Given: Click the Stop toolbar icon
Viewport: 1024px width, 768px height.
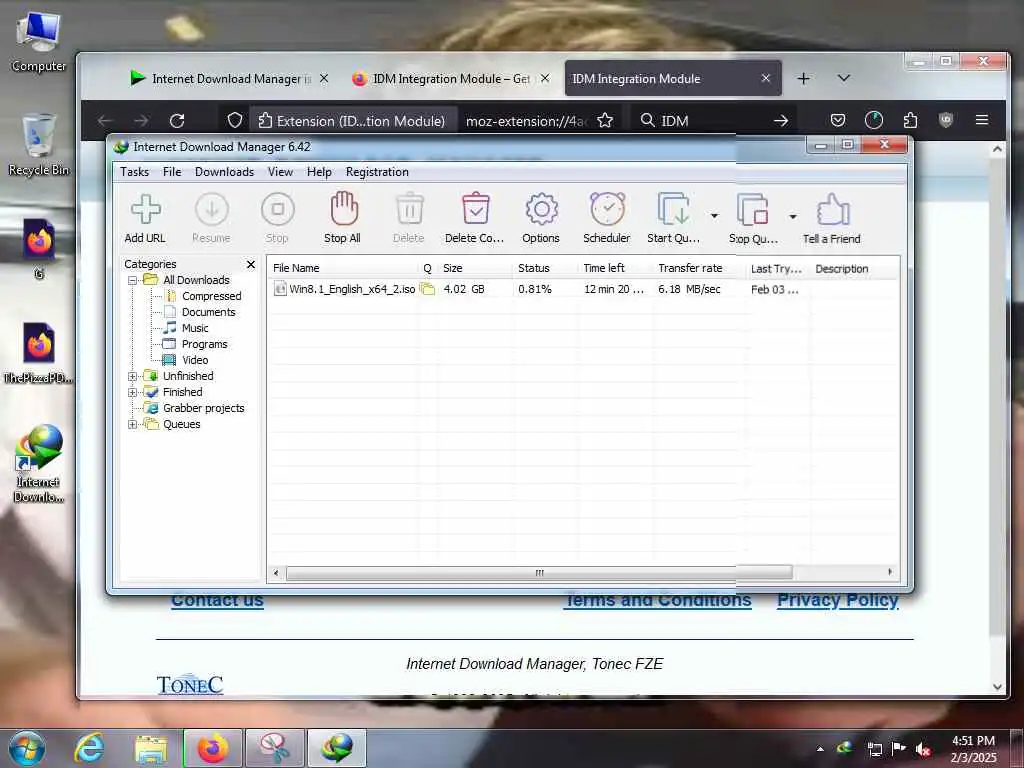Looking at the screenshot, I should (x=278, y=210).
